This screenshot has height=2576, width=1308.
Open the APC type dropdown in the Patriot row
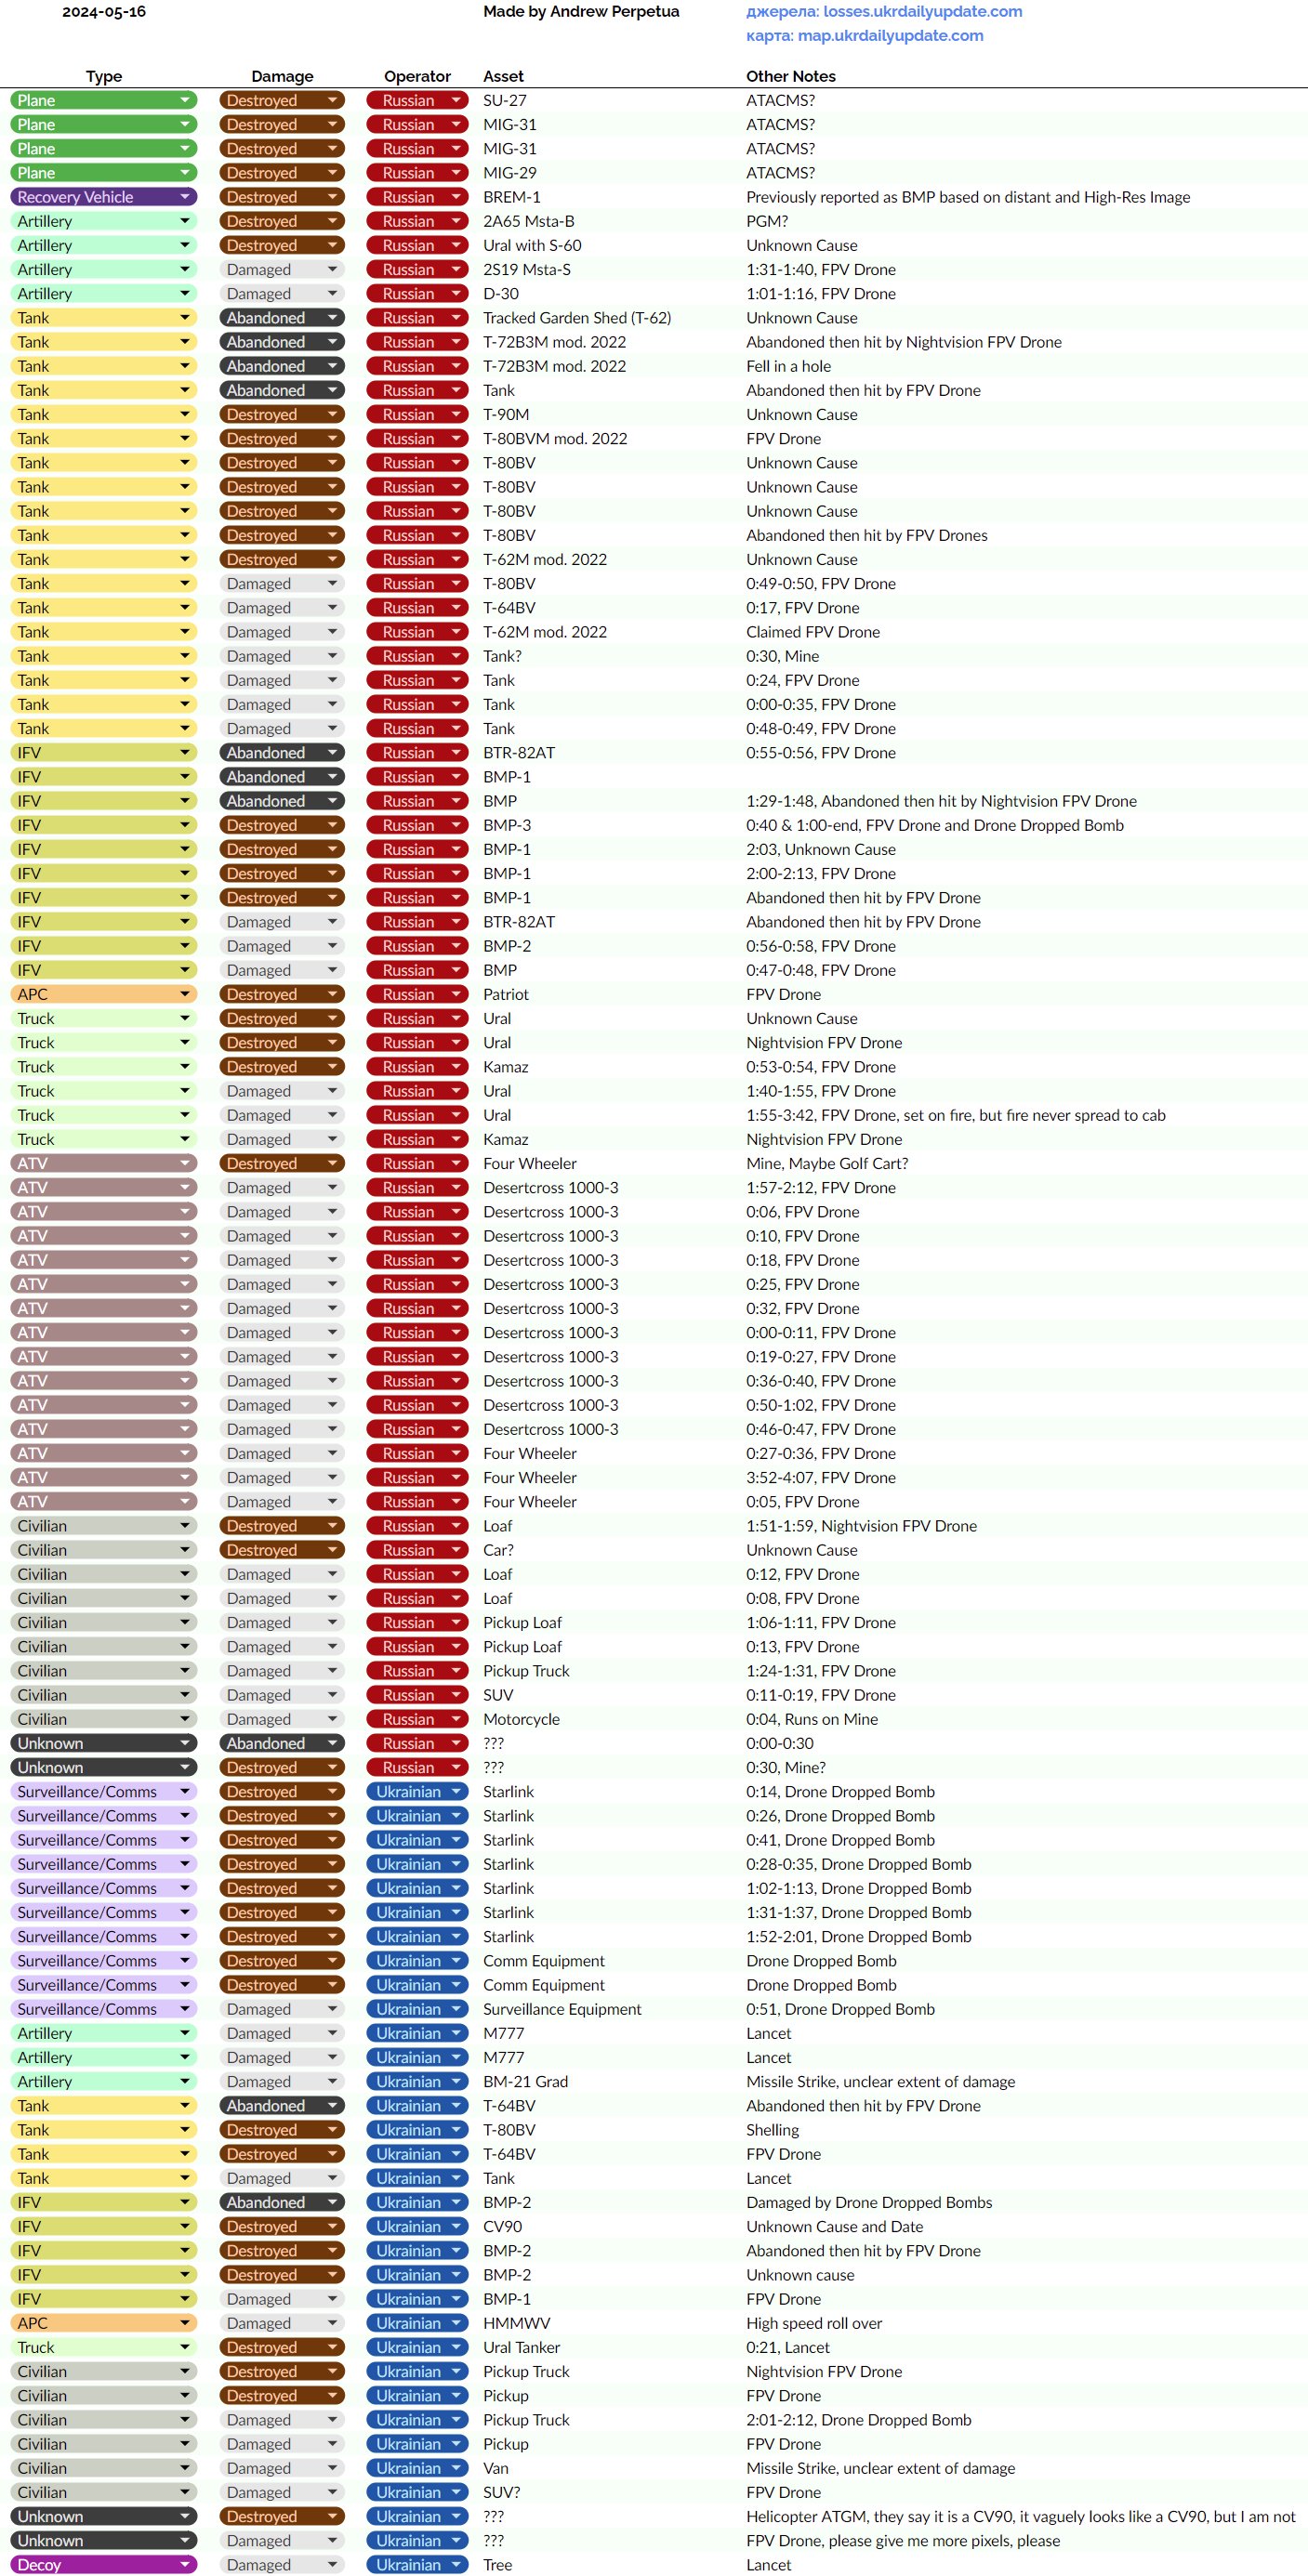click(x=104, y=994)
